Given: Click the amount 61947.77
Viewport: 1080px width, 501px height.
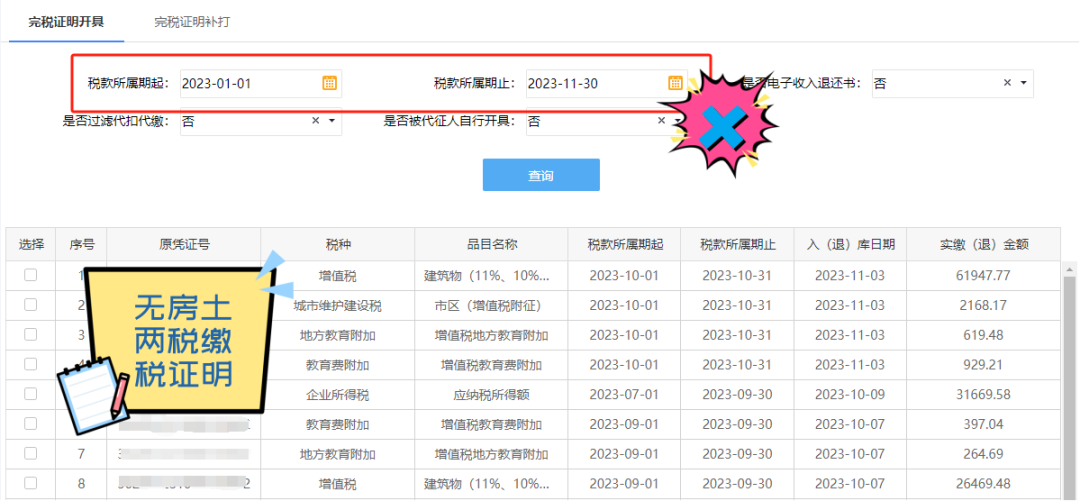Looking at the screenshot, I should point(983,276).
